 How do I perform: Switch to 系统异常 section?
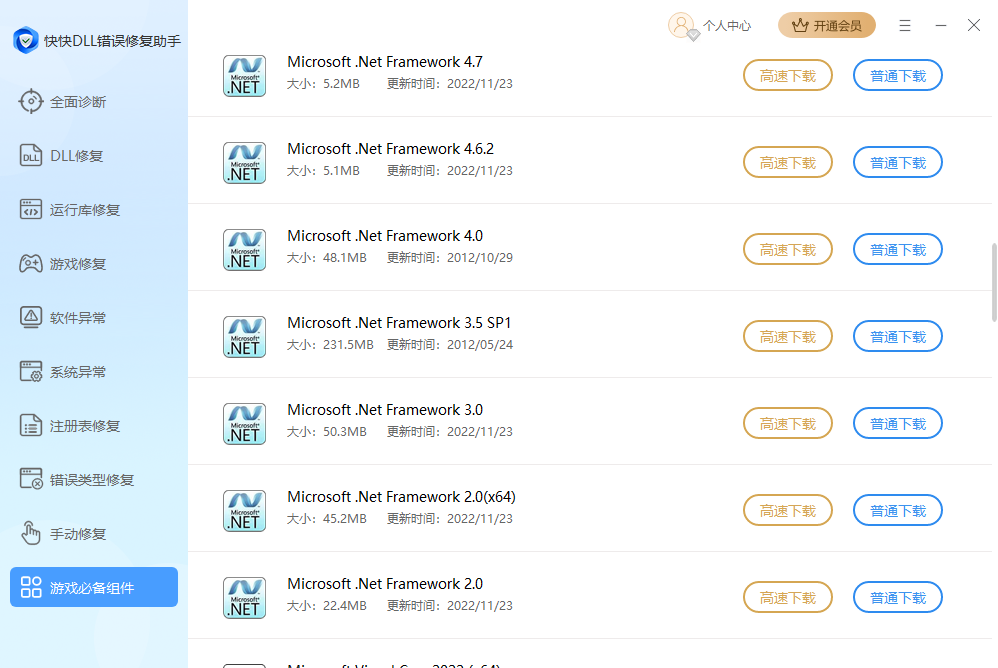click(x=78, y=372)
